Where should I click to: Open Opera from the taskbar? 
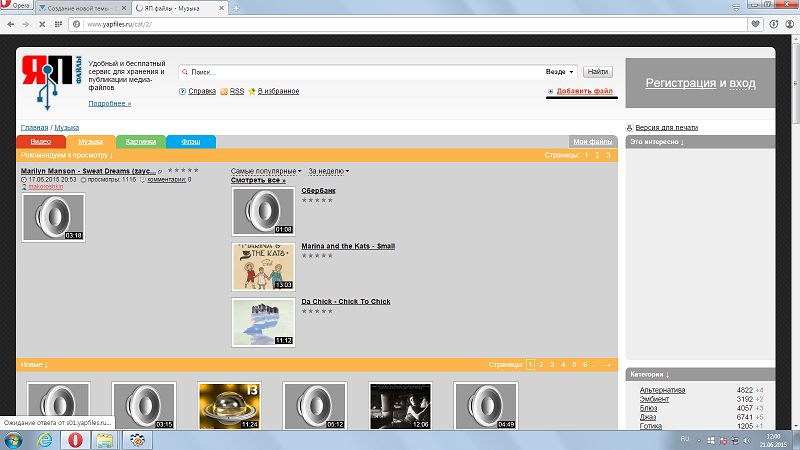[77, 440]
